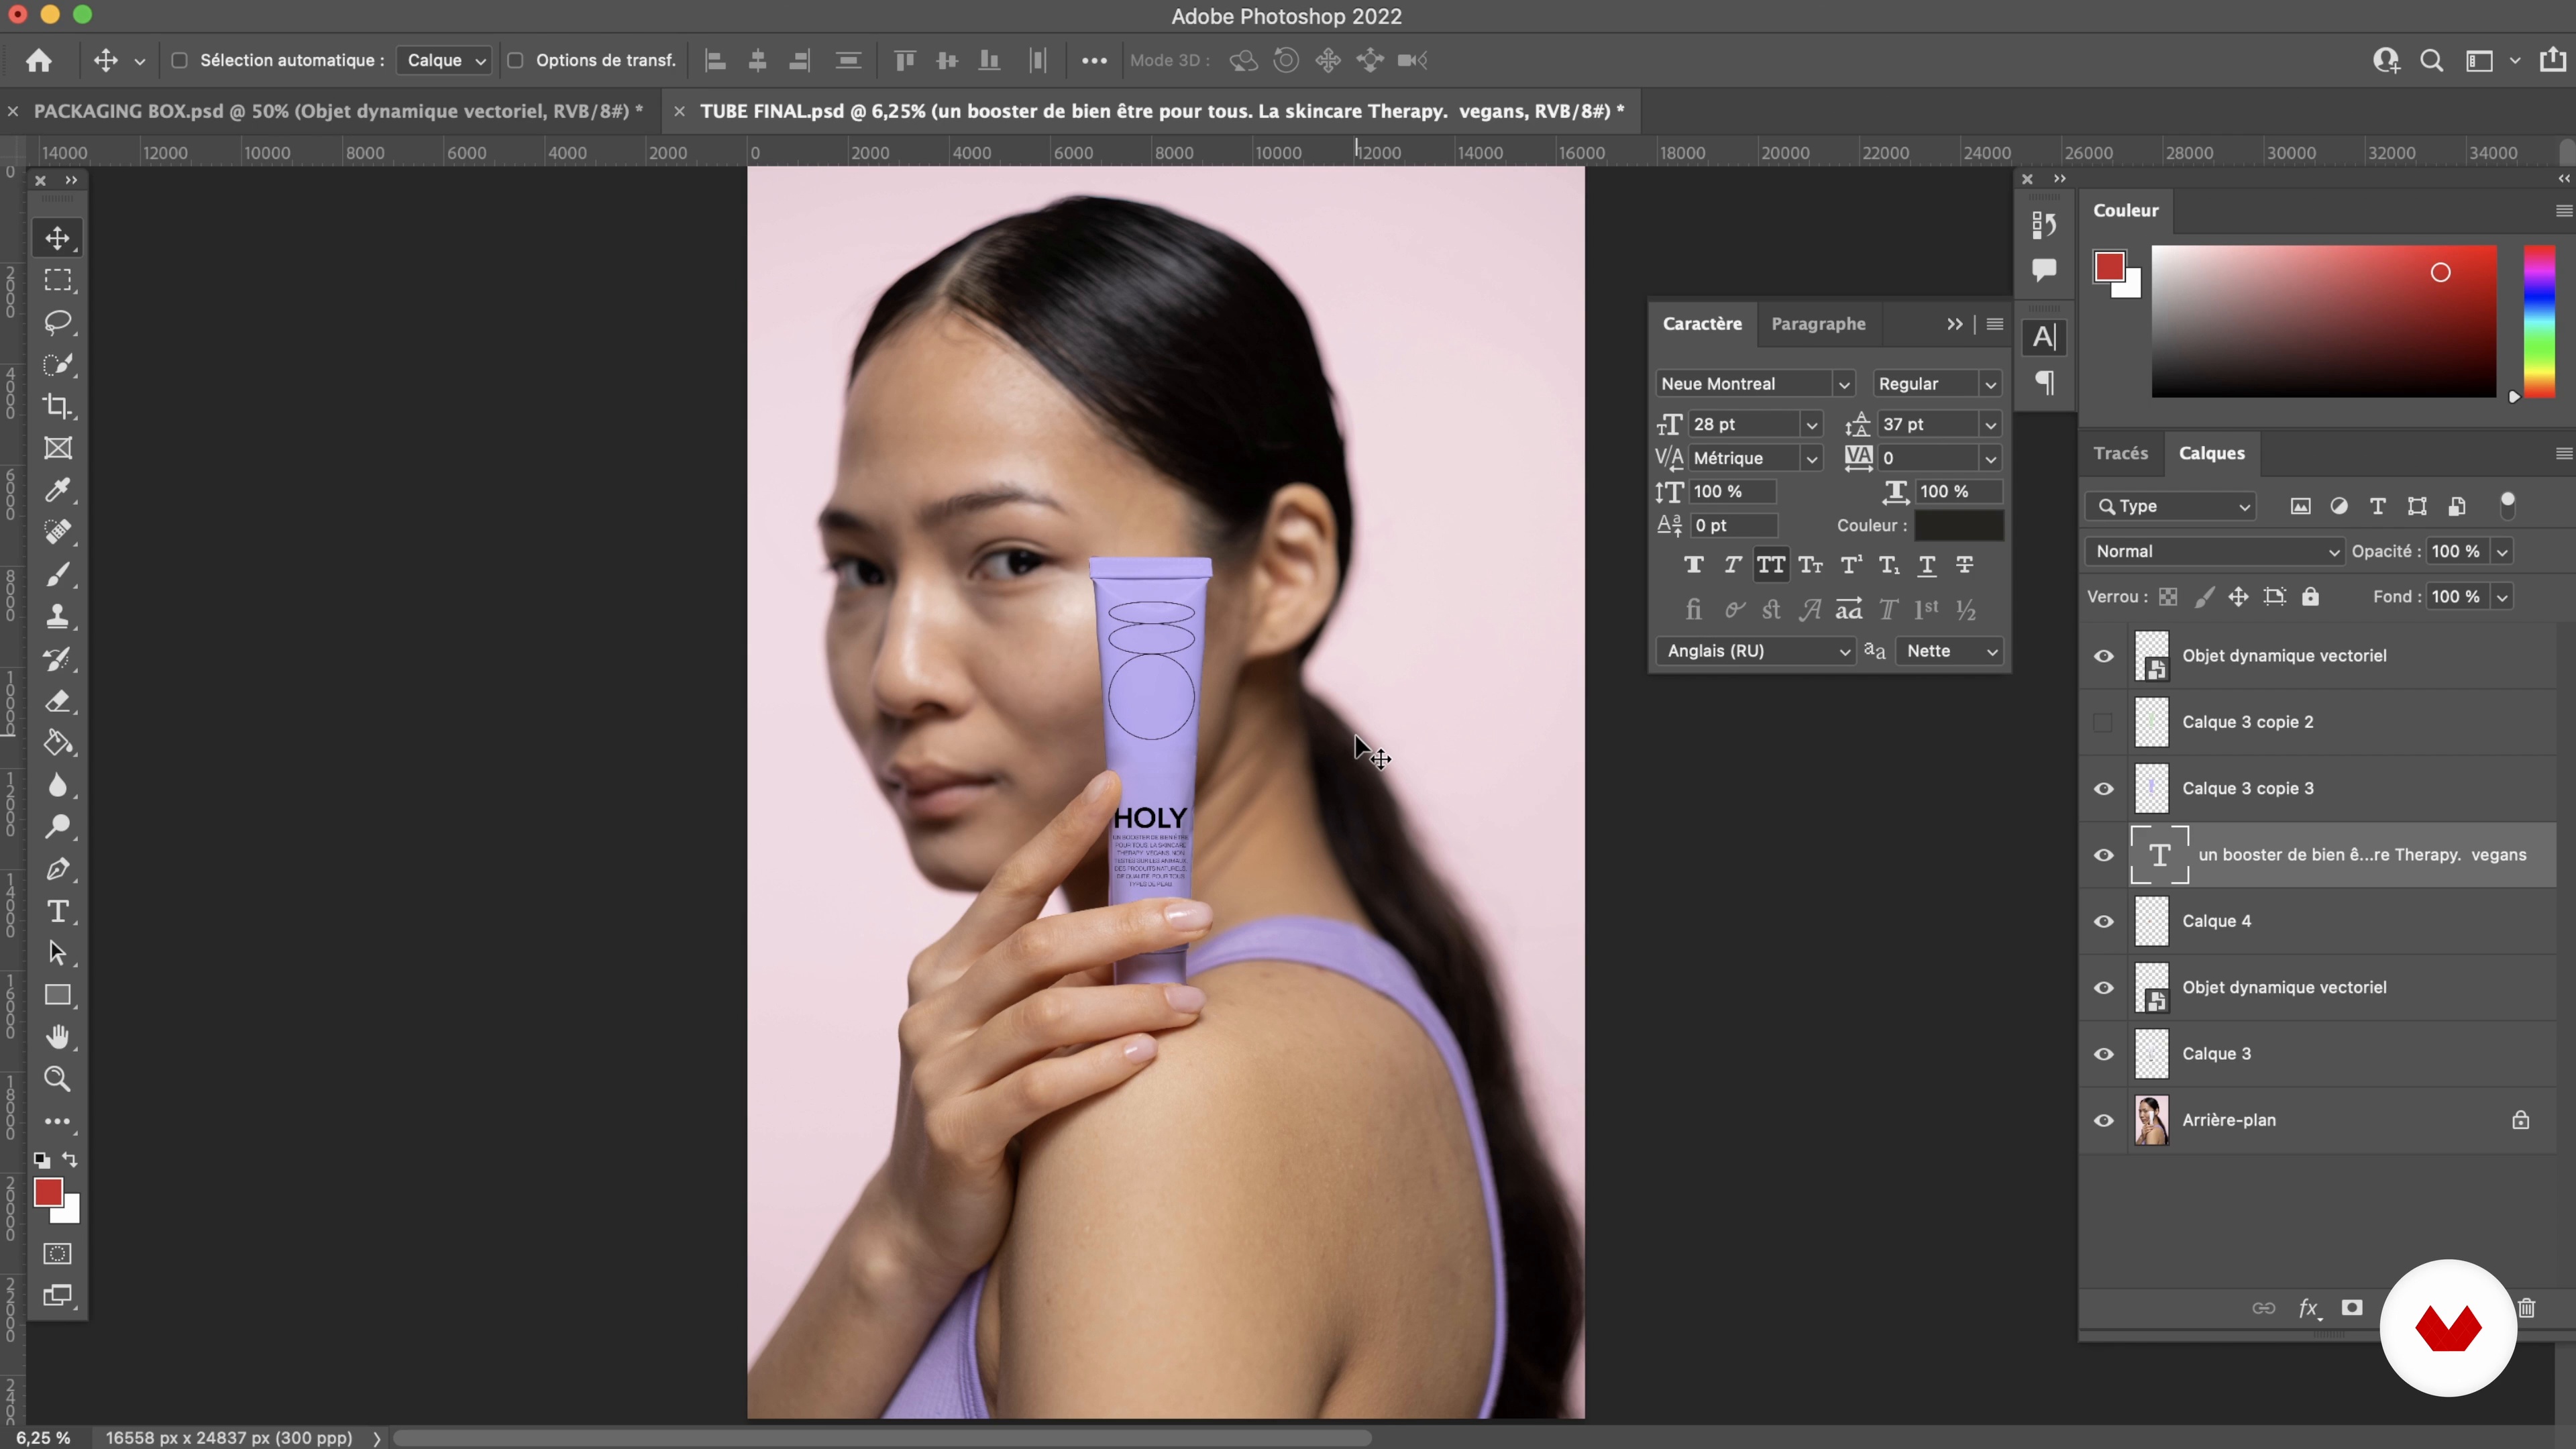
Task: Pick the Eyedropper tool
Action: 57,490
